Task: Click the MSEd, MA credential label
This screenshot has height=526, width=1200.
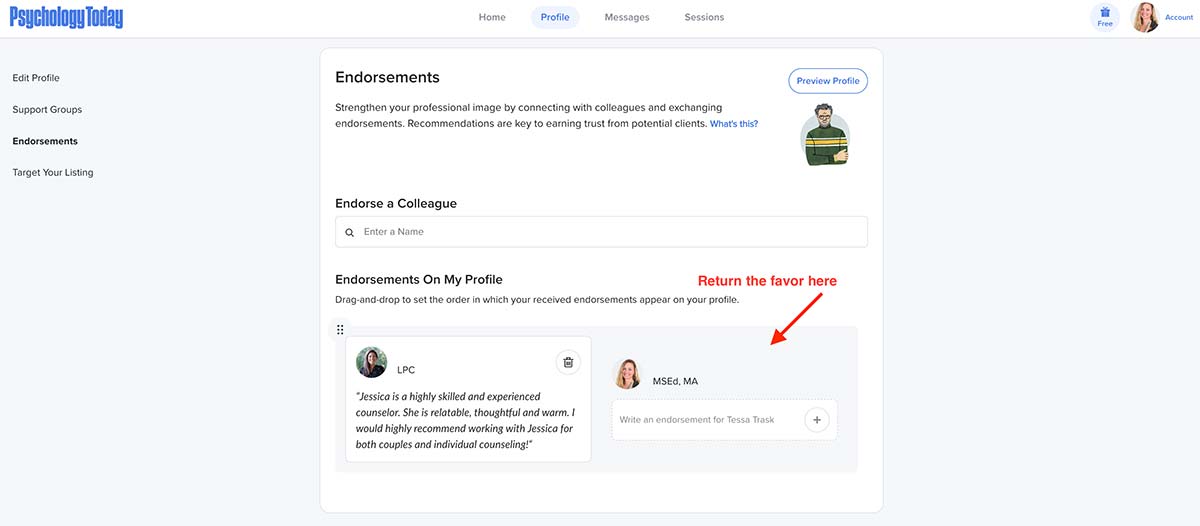Action: [x=676, y=381]
